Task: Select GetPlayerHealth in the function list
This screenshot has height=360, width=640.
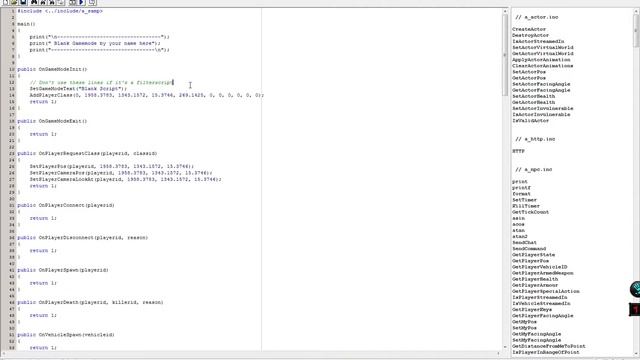Action: [535, 279]
